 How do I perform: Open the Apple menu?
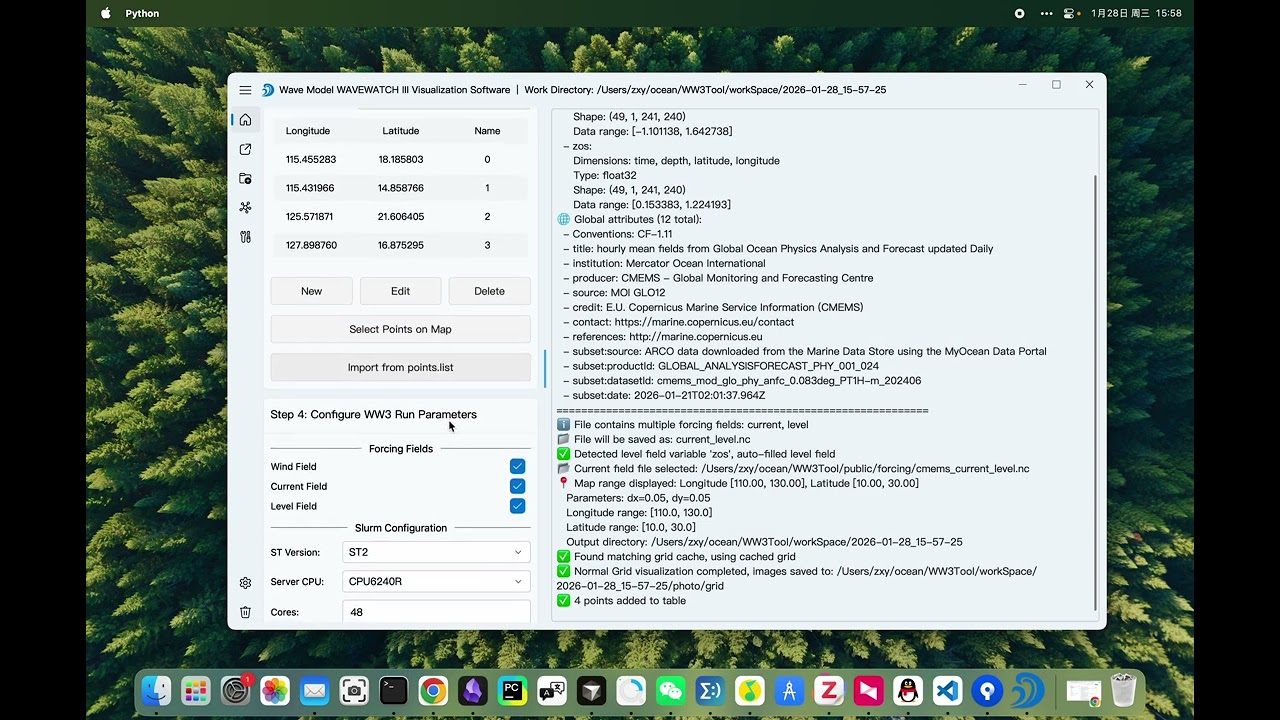pyautogui.click(x=106, y=13)
